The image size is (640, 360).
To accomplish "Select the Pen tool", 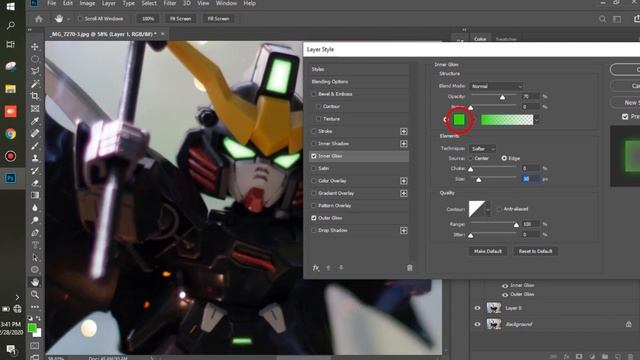I will [35, 233].
